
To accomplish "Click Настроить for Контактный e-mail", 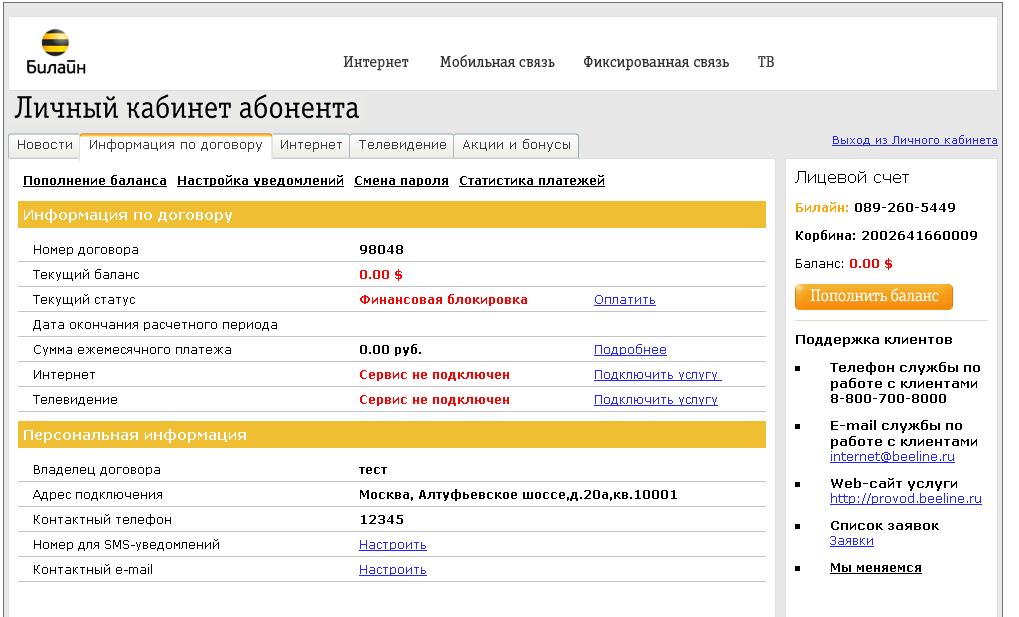I will [393, 570].
